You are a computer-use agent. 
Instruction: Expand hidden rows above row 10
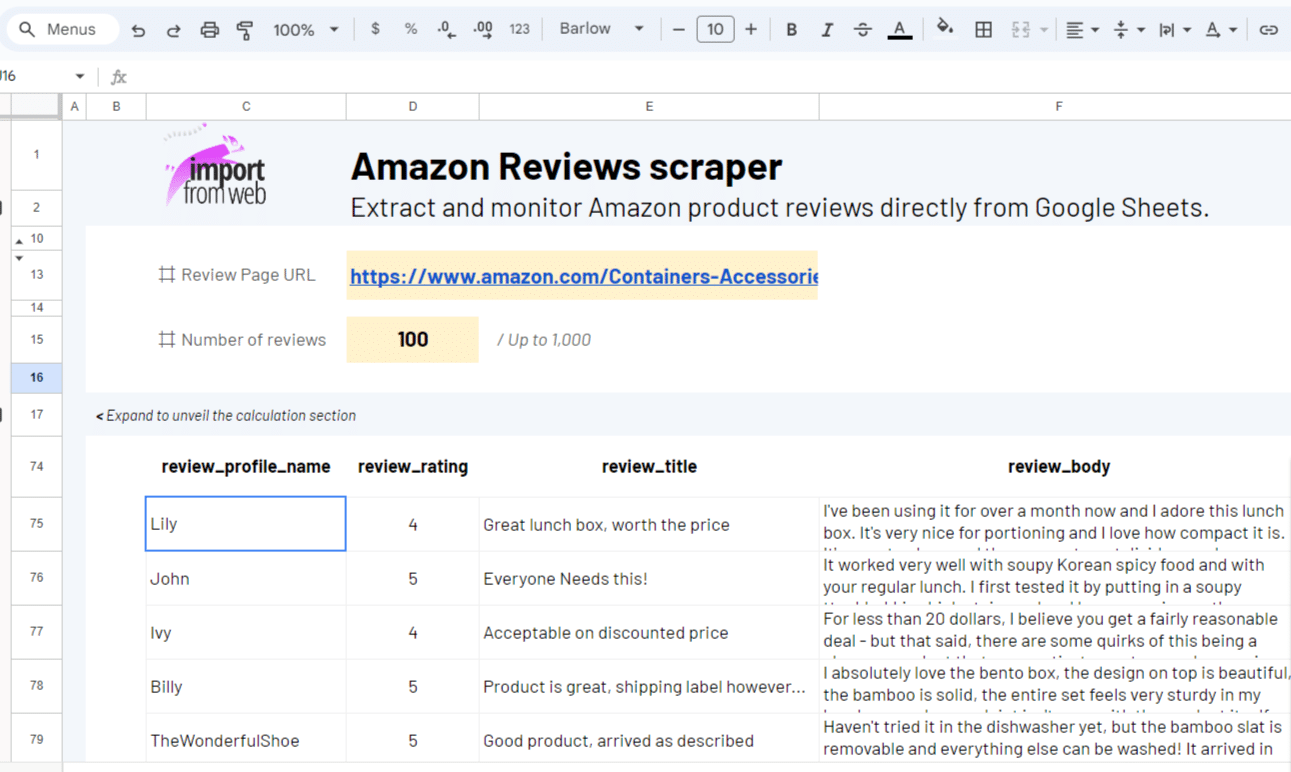click(x=19, y=241)
